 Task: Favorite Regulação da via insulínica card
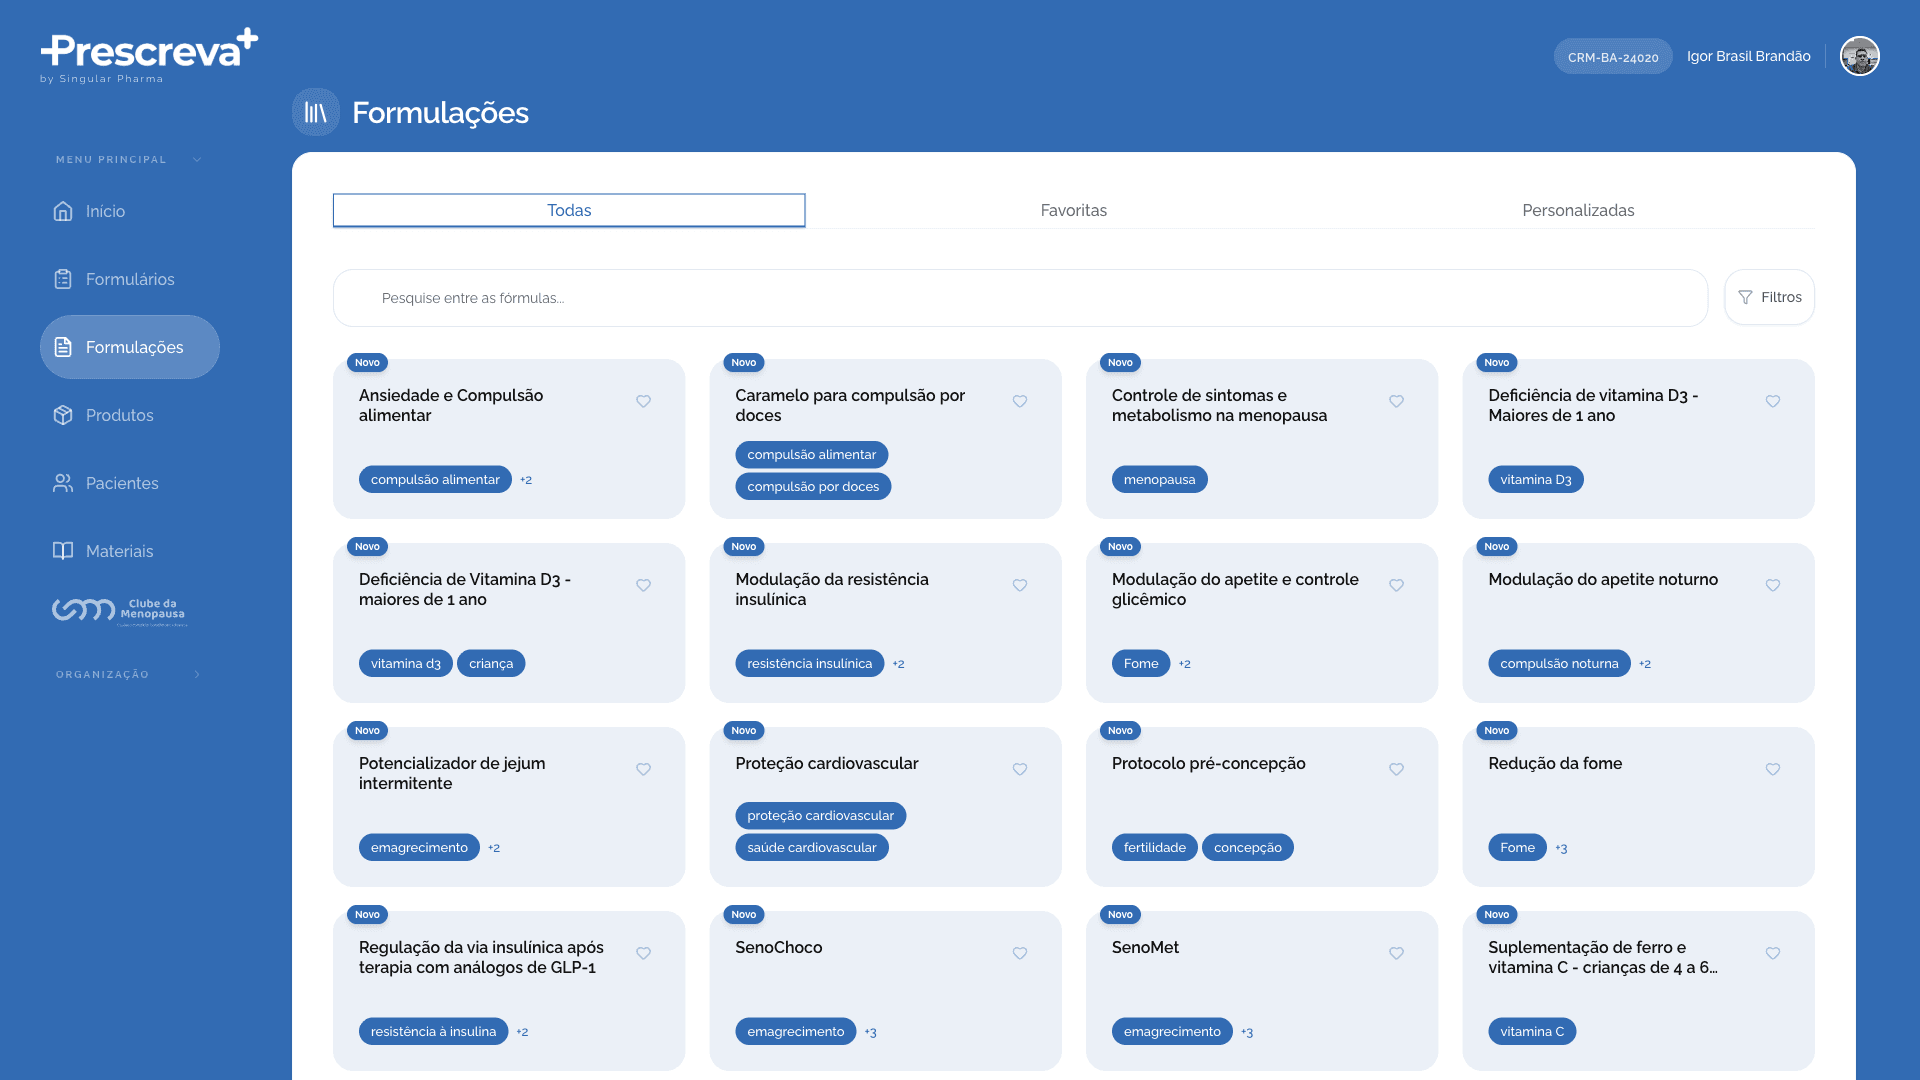point(644,953)
